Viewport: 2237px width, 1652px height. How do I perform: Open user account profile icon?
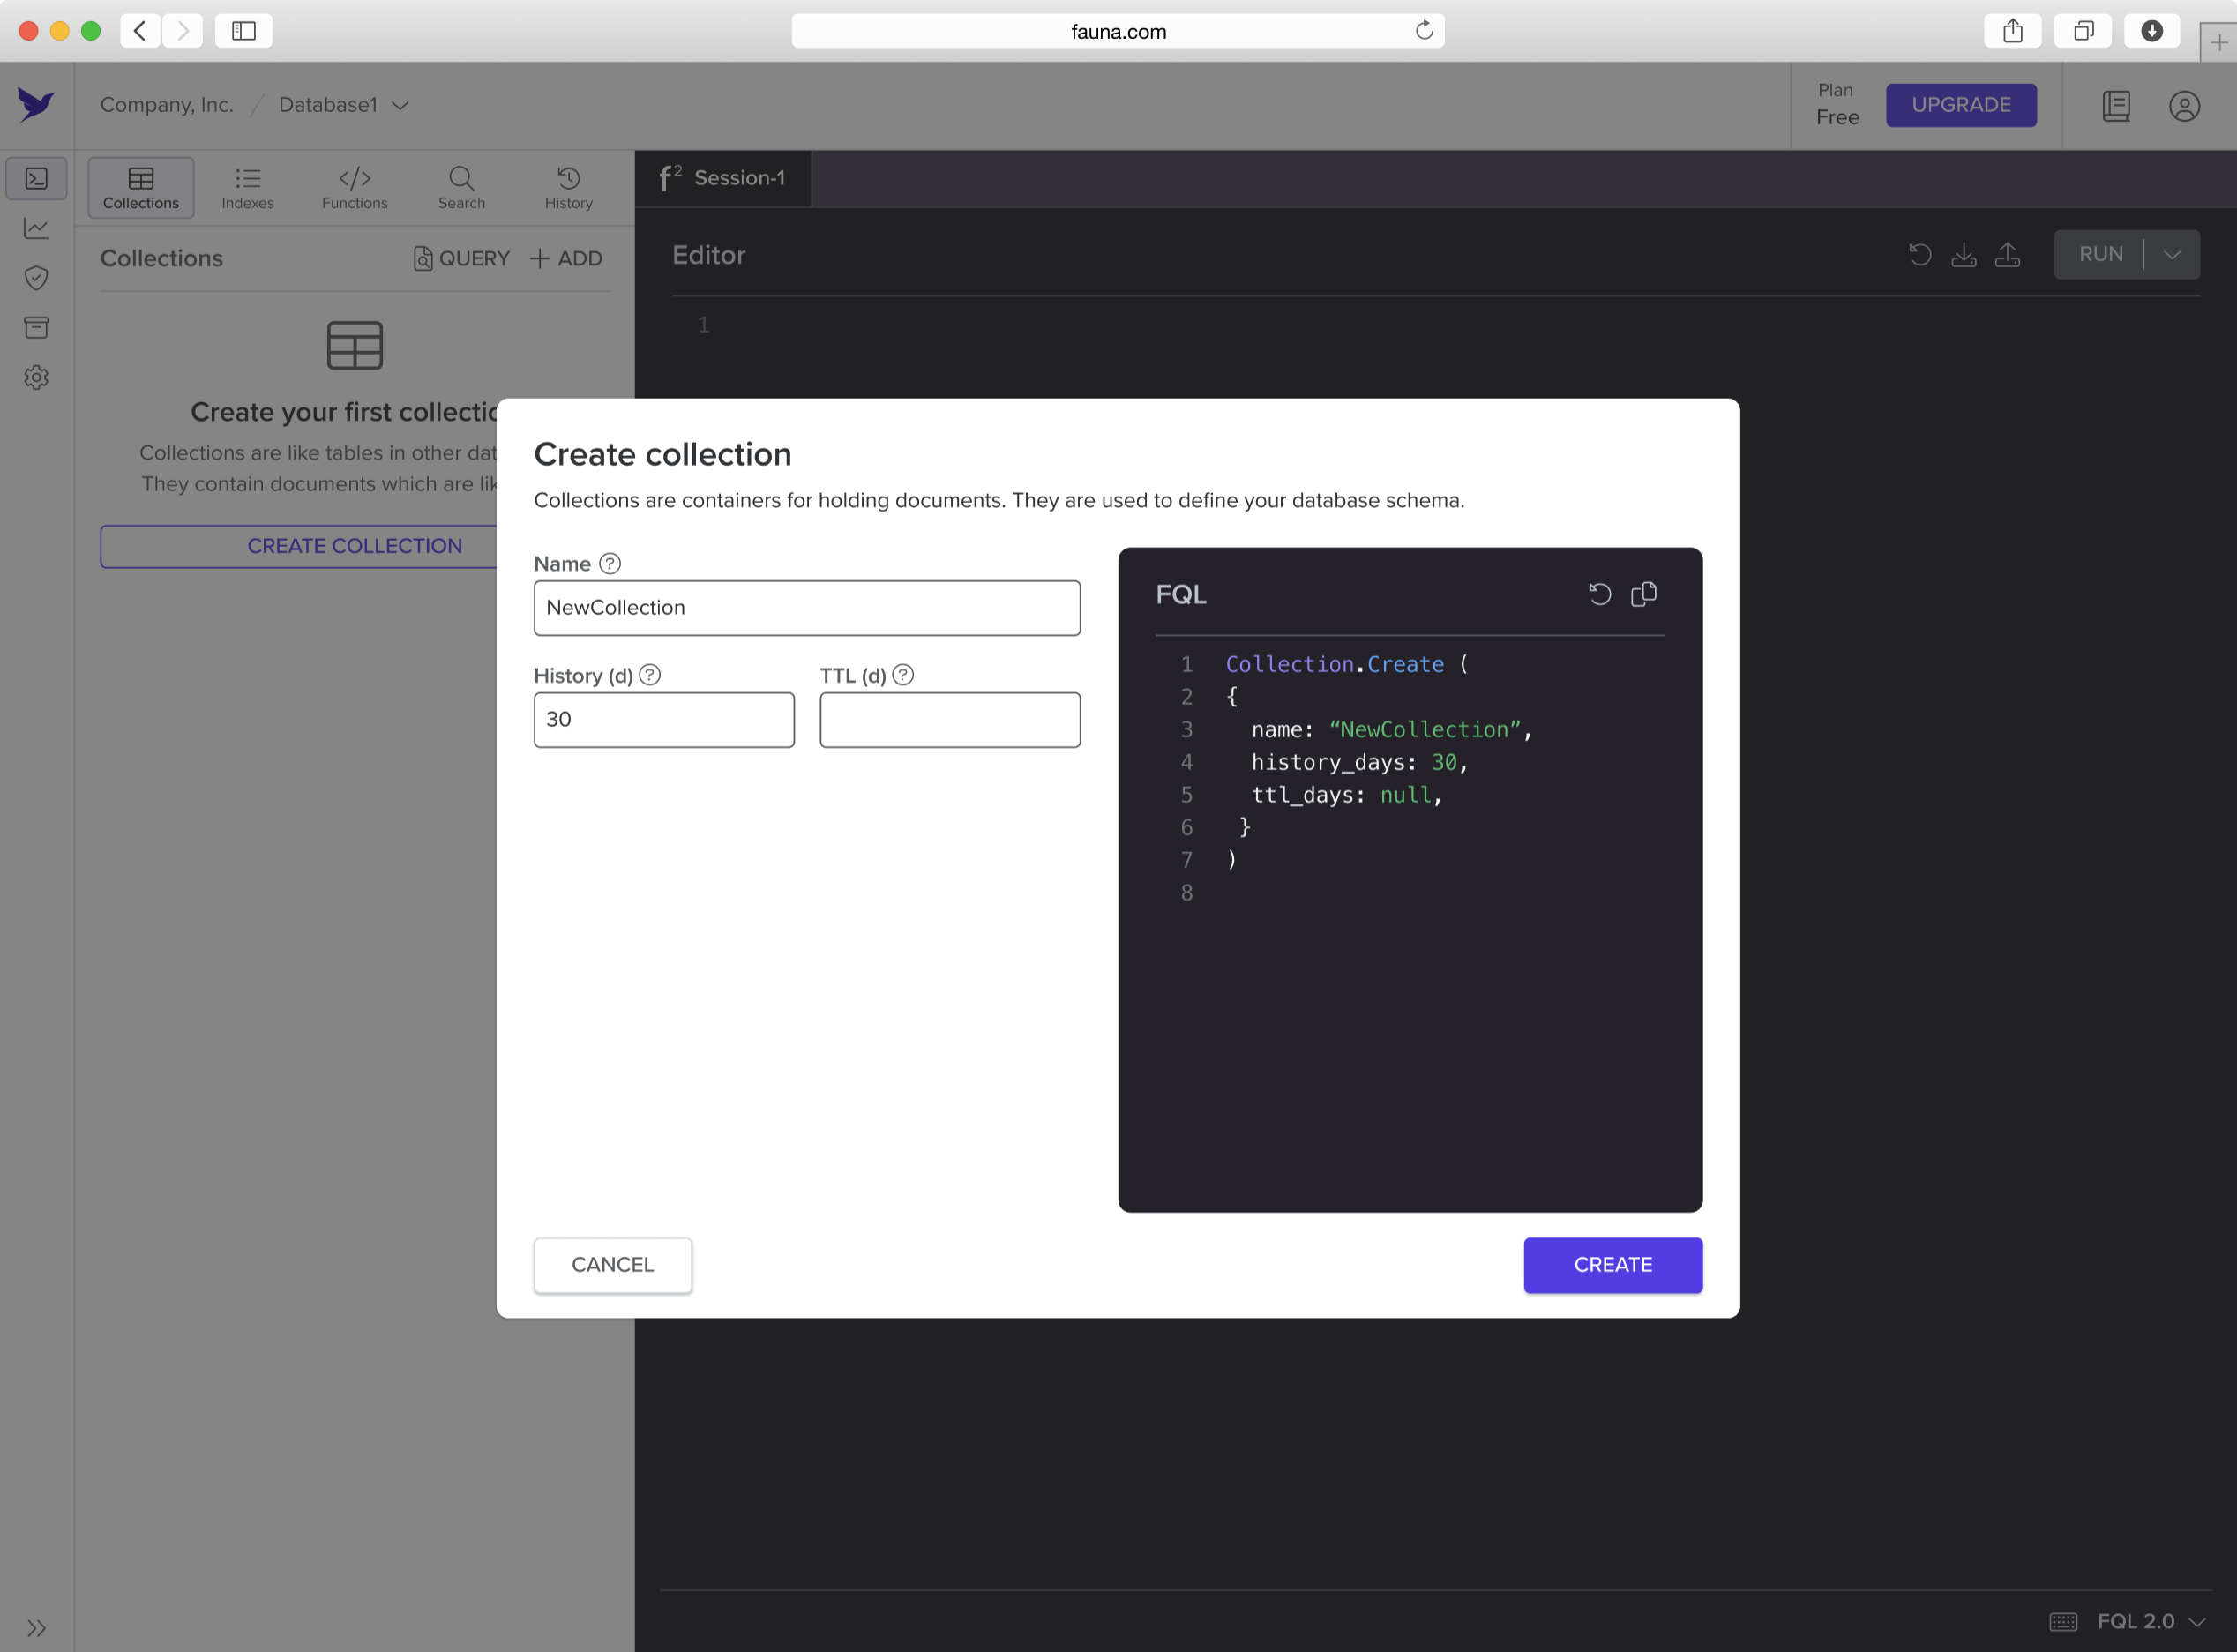coord(2184,106)
